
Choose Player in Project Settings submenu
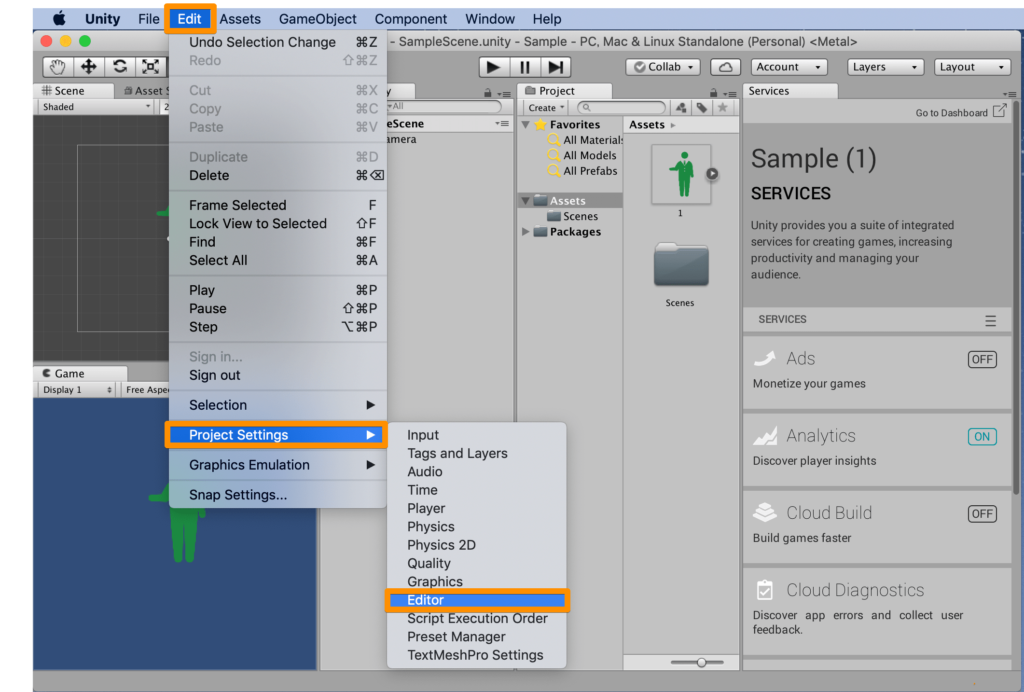click(x=477, y=508)
